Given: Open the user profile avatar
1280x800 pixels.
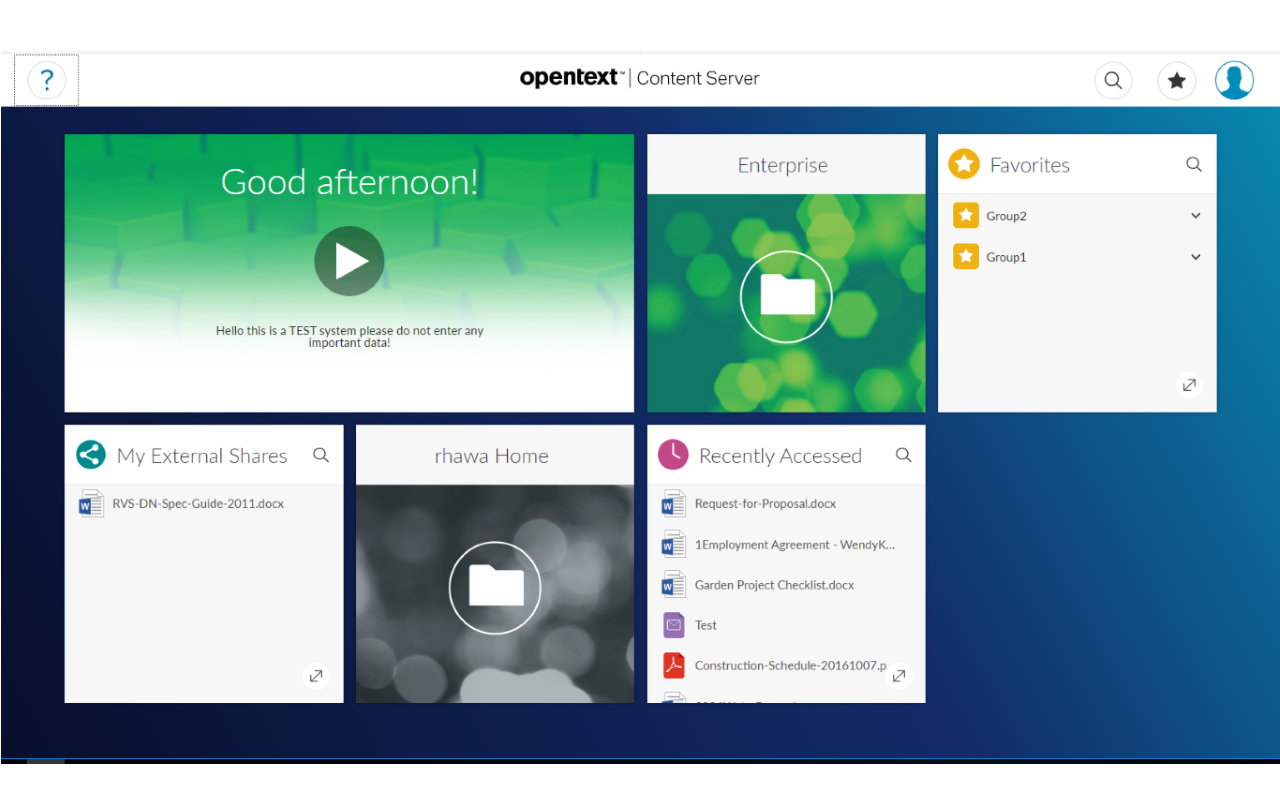Looking at the screenshot, I should (x=1234, y=80).
